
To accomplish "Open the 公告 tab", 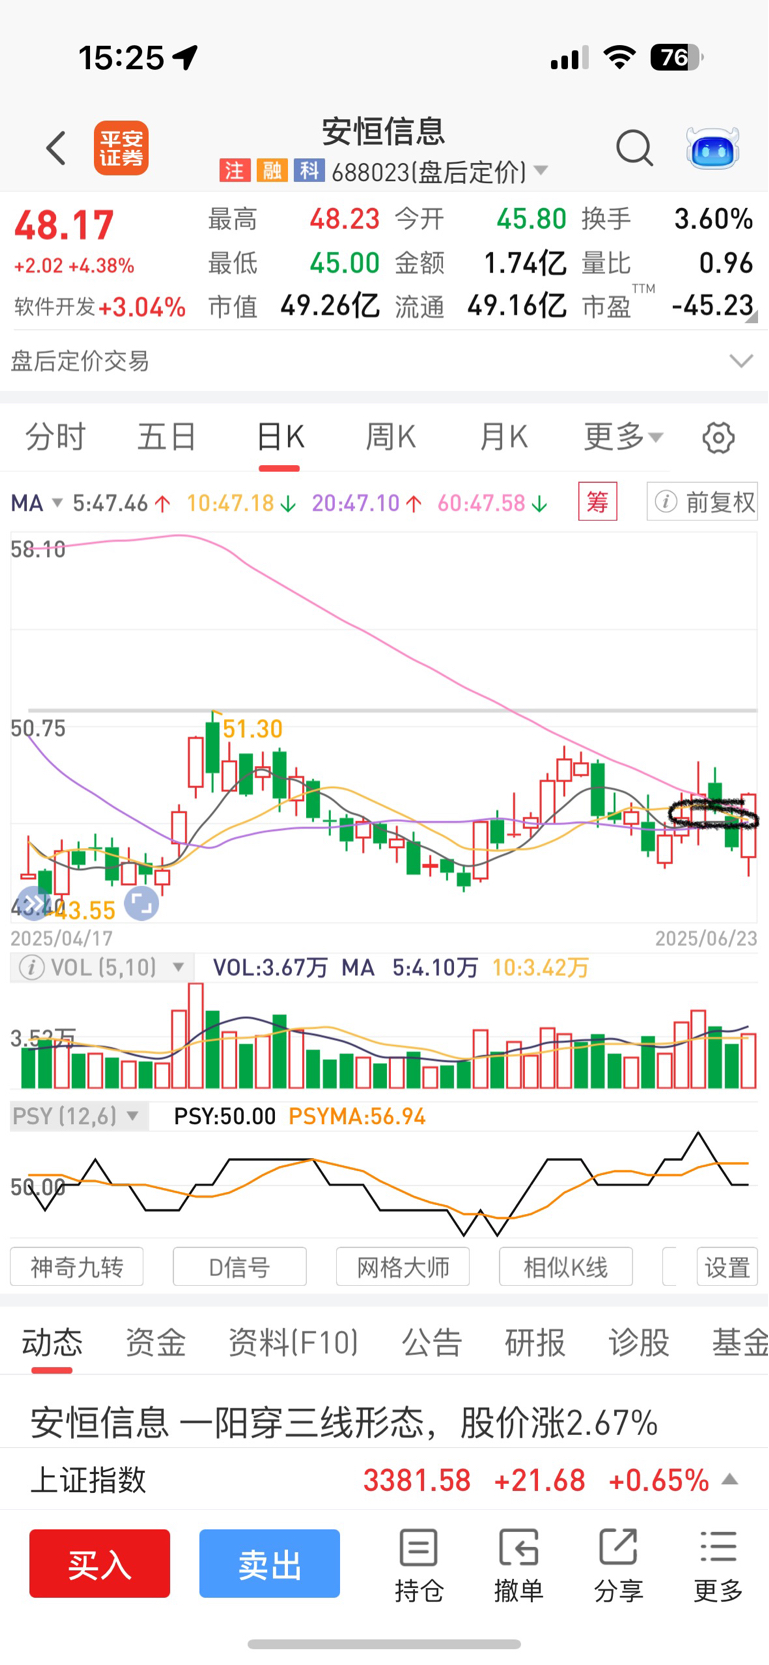I will (x=432, y=1342).
